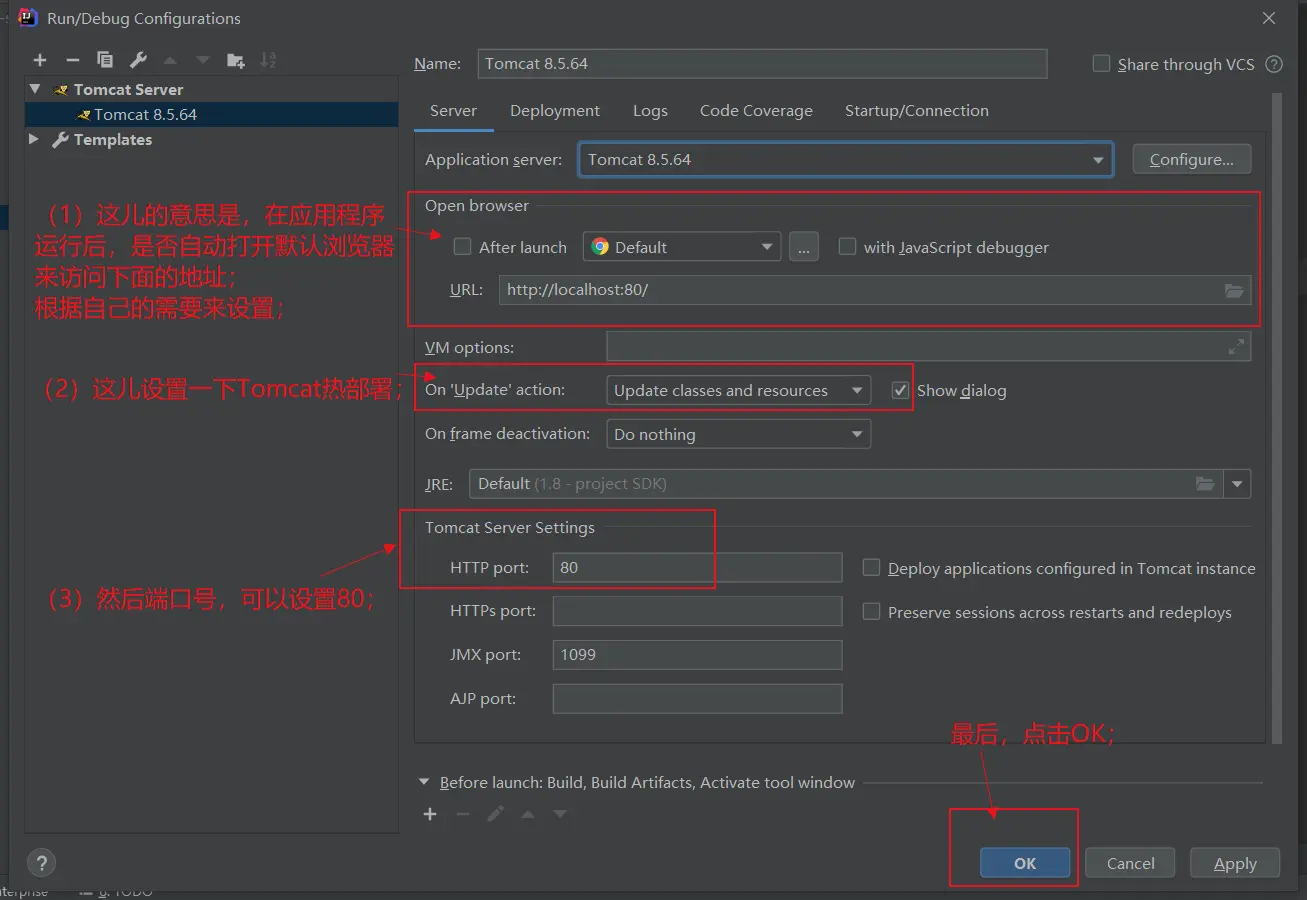The width and height of the screenshot is (1307, 900).
Task: Enable Preserve sessions across restarts checkbox
Action: coord(871,611)
